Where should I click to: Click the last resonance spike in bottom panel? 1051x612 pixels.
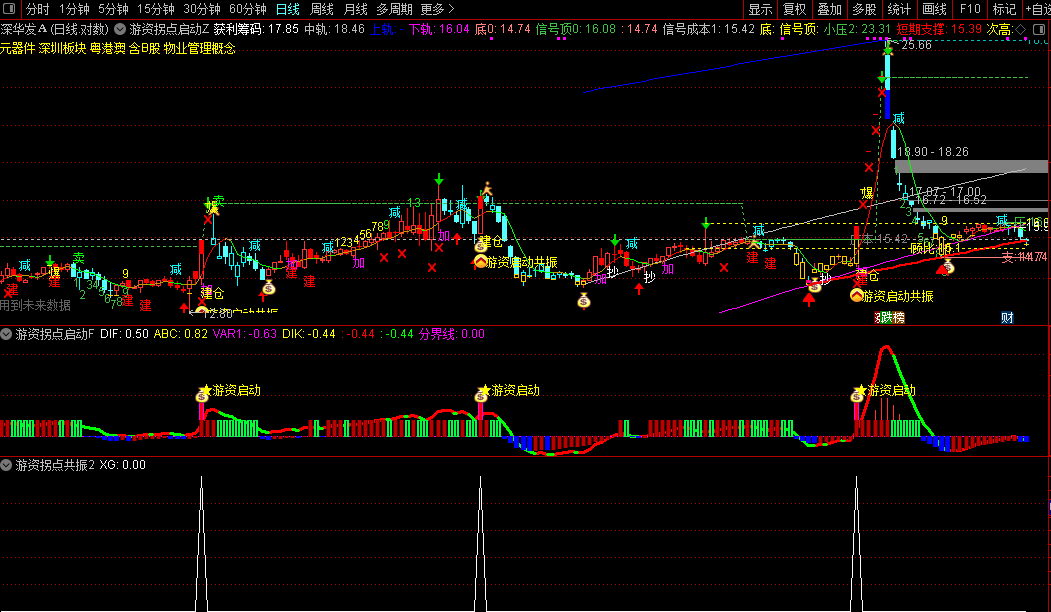(x=857, y=543)
